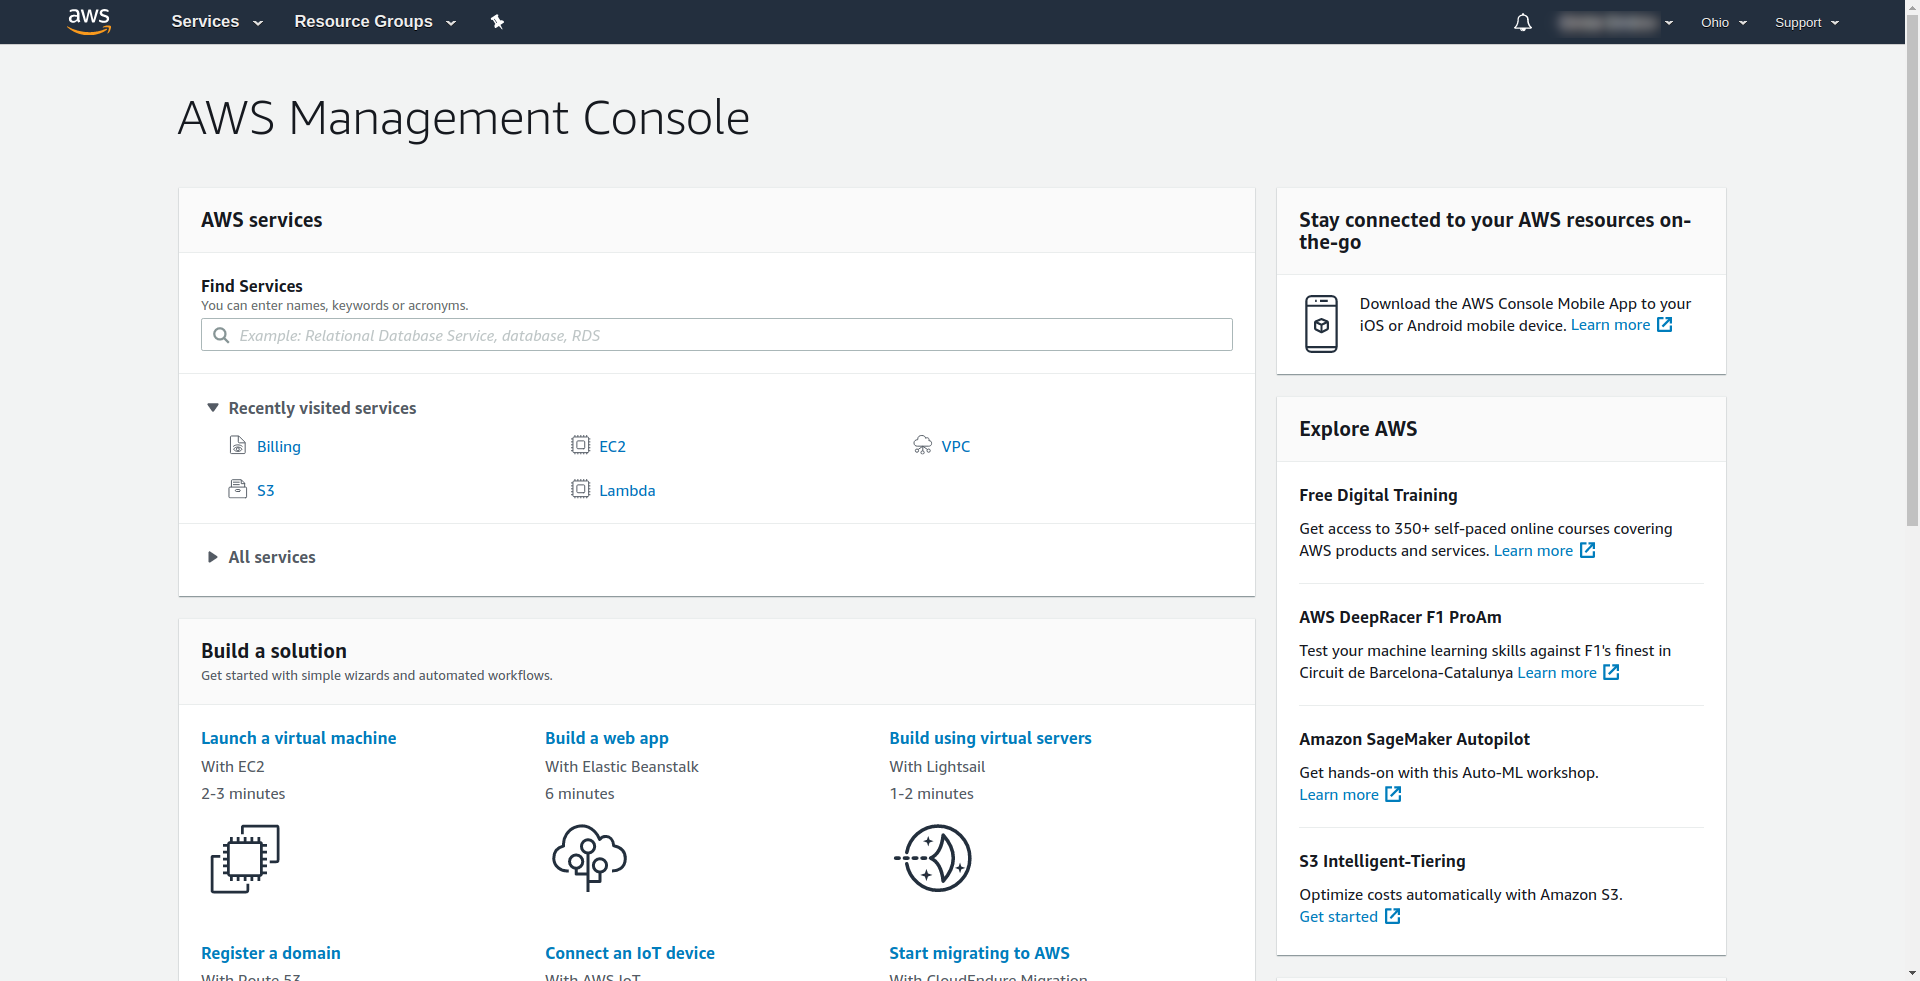Open the Resource Groups menu
Screen dimensions: 1920x981
click(374, 22)
